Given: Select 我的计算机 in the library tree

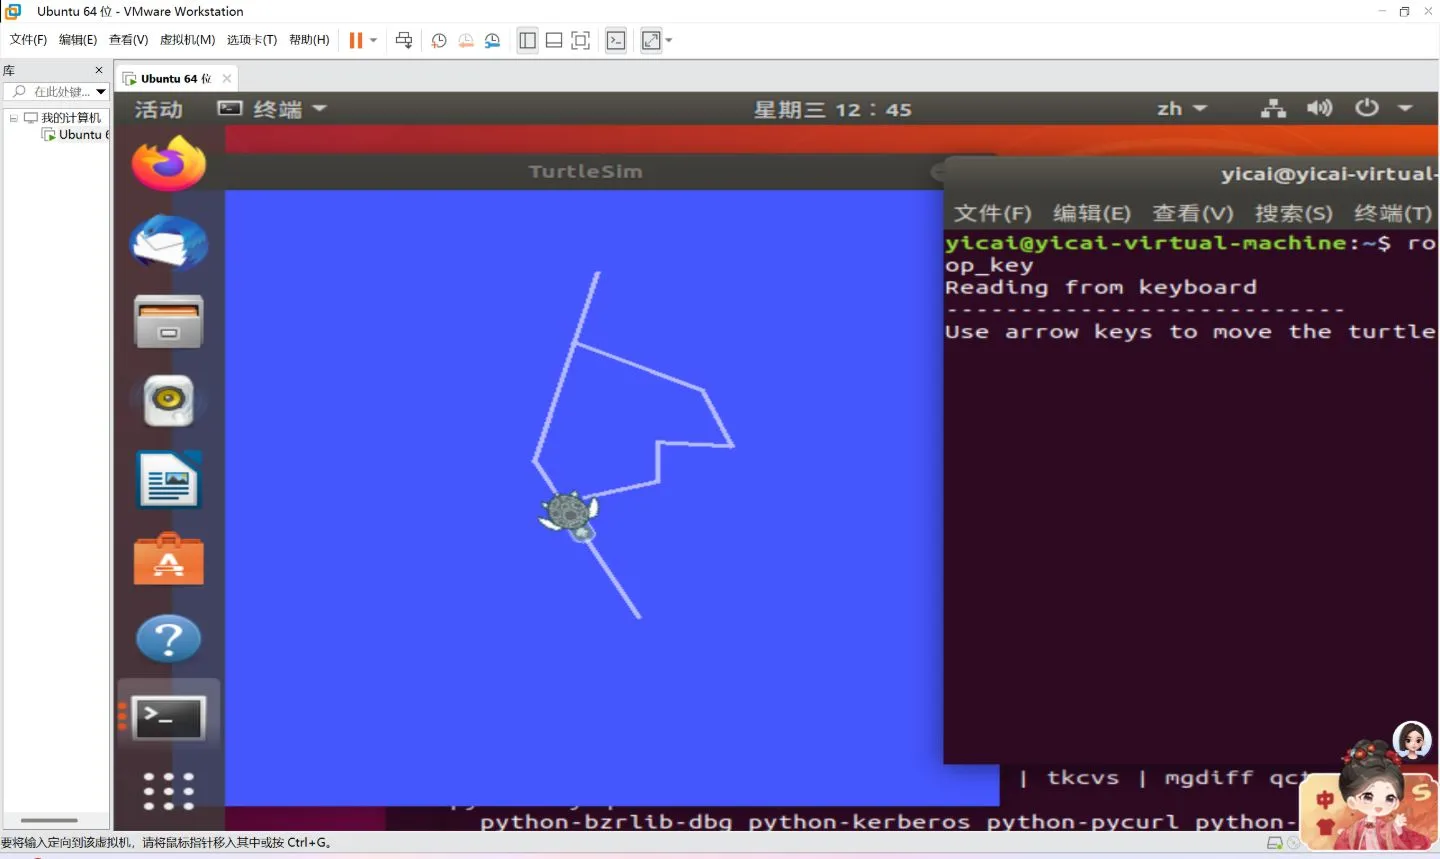Looking at the screenshot, I should point(71,118).
